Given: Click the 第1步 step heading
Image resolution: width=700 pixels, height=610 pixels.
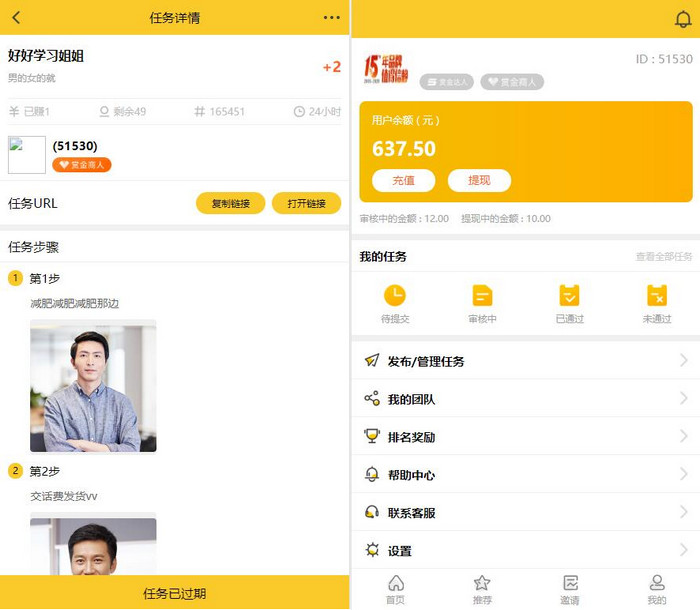Looking at the screenshot, I should (45, 279).
